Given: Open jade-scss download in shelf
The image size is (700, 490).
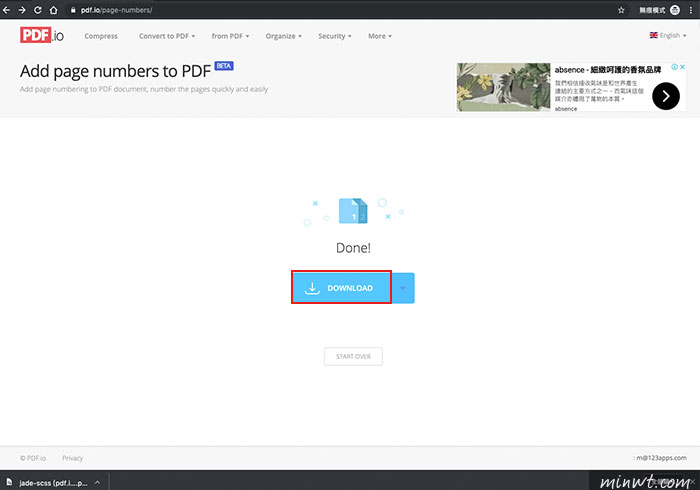Looking at the screenshot, I should pos(53,483).
